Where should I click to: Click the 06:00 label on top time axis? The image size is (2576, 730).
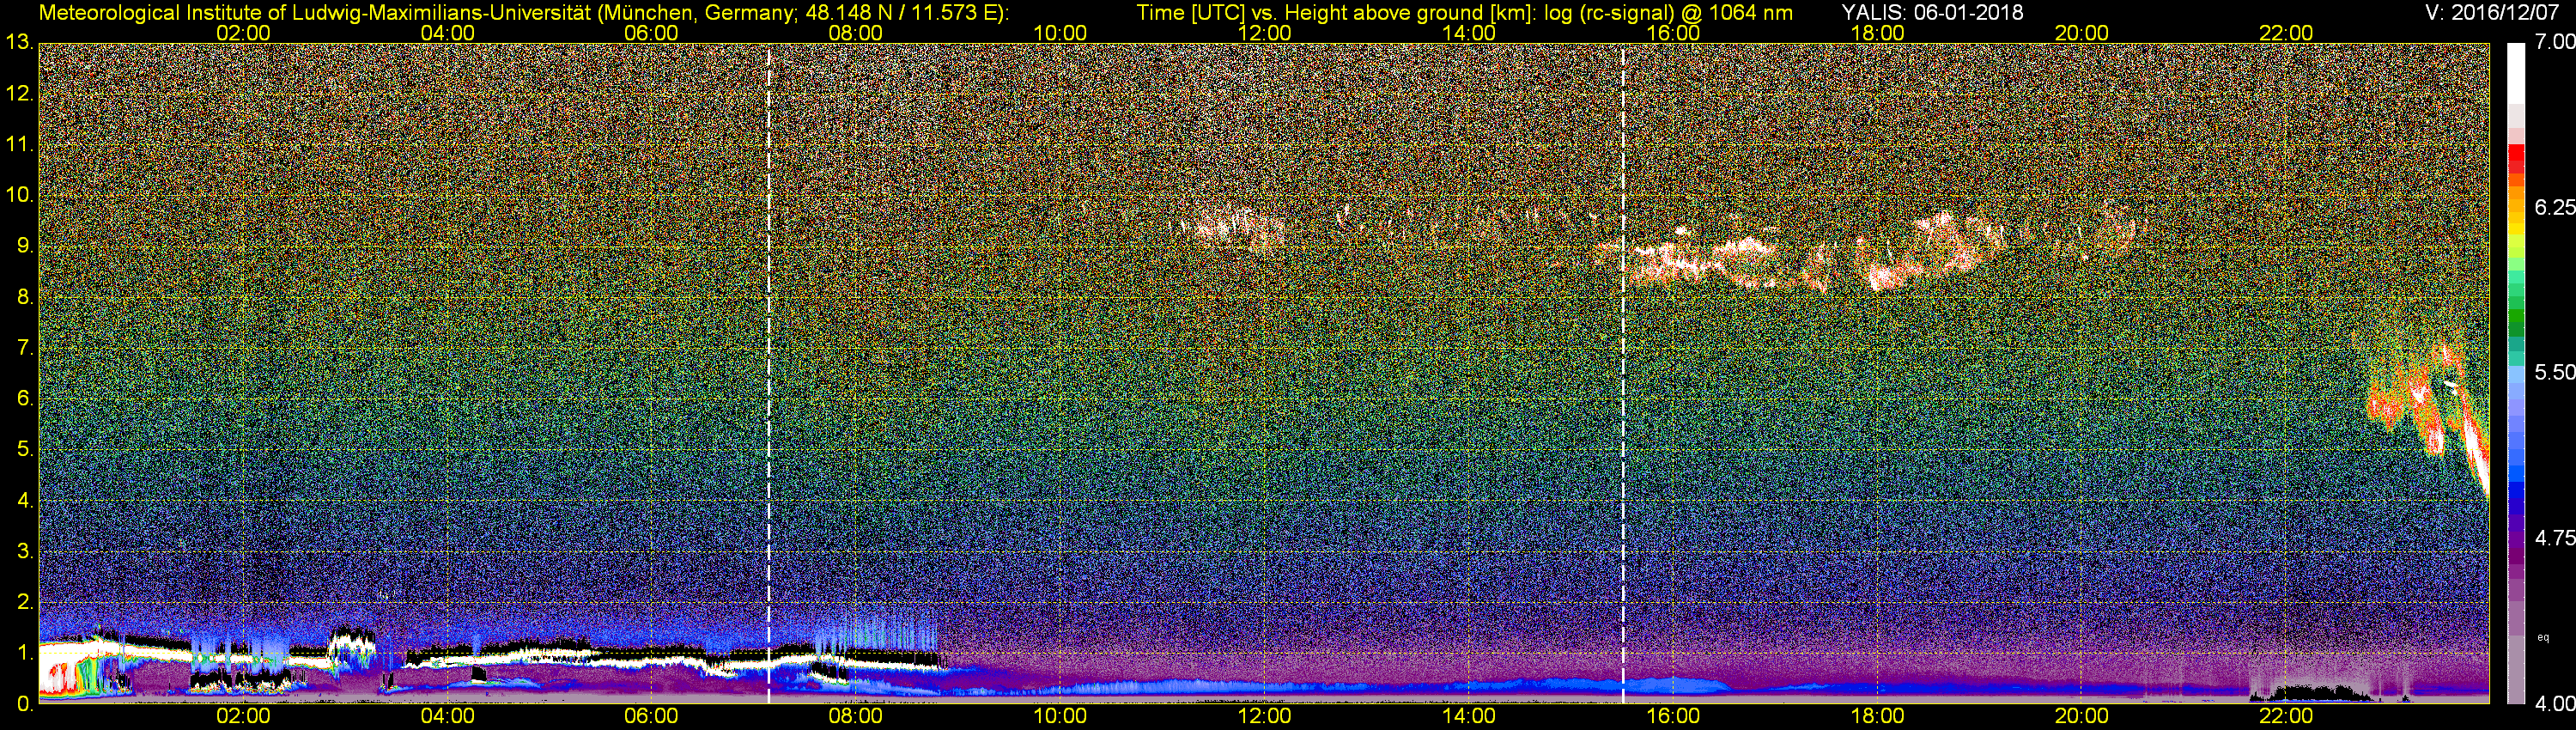(x=651, y=33)
